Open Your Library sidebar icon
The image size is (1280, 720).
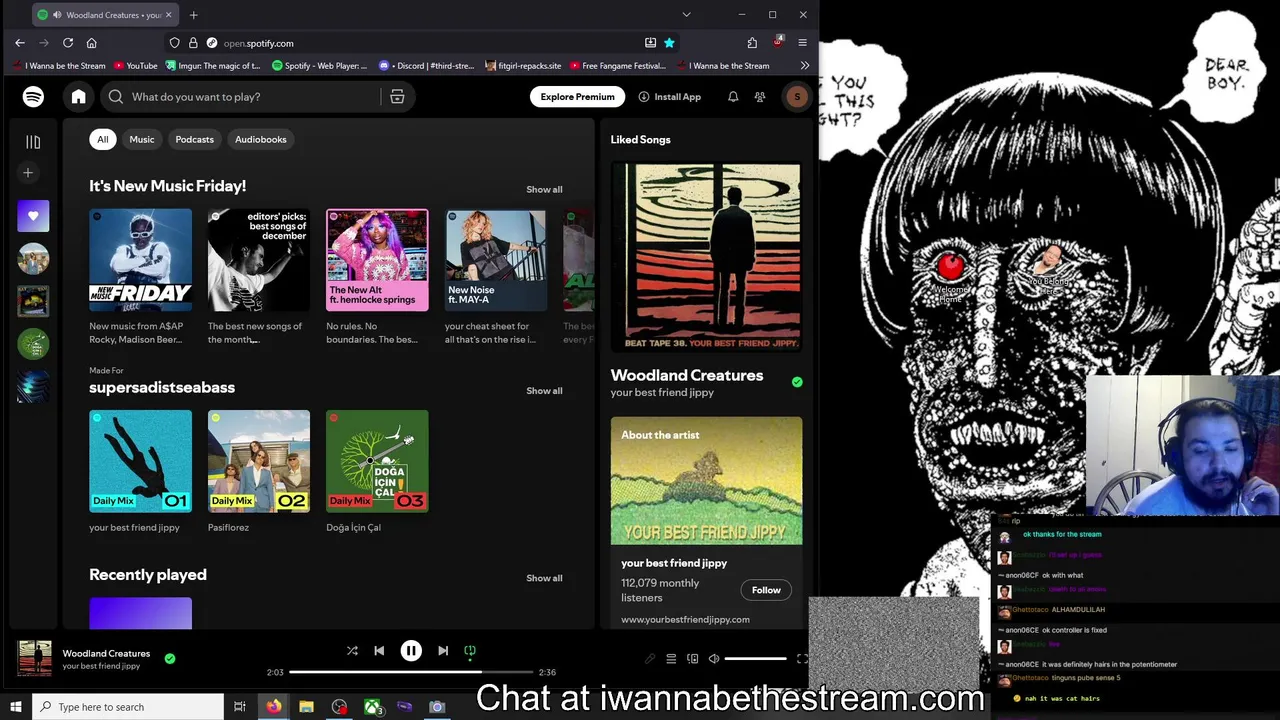33,142
